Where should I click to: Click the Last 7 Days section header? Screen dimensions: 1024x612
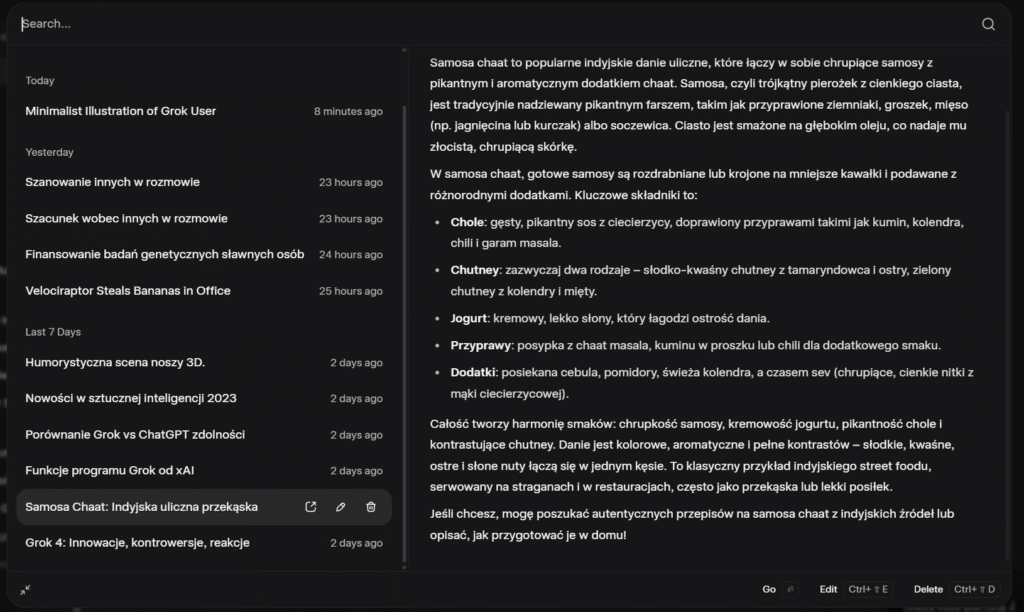[x=53, y=332]
